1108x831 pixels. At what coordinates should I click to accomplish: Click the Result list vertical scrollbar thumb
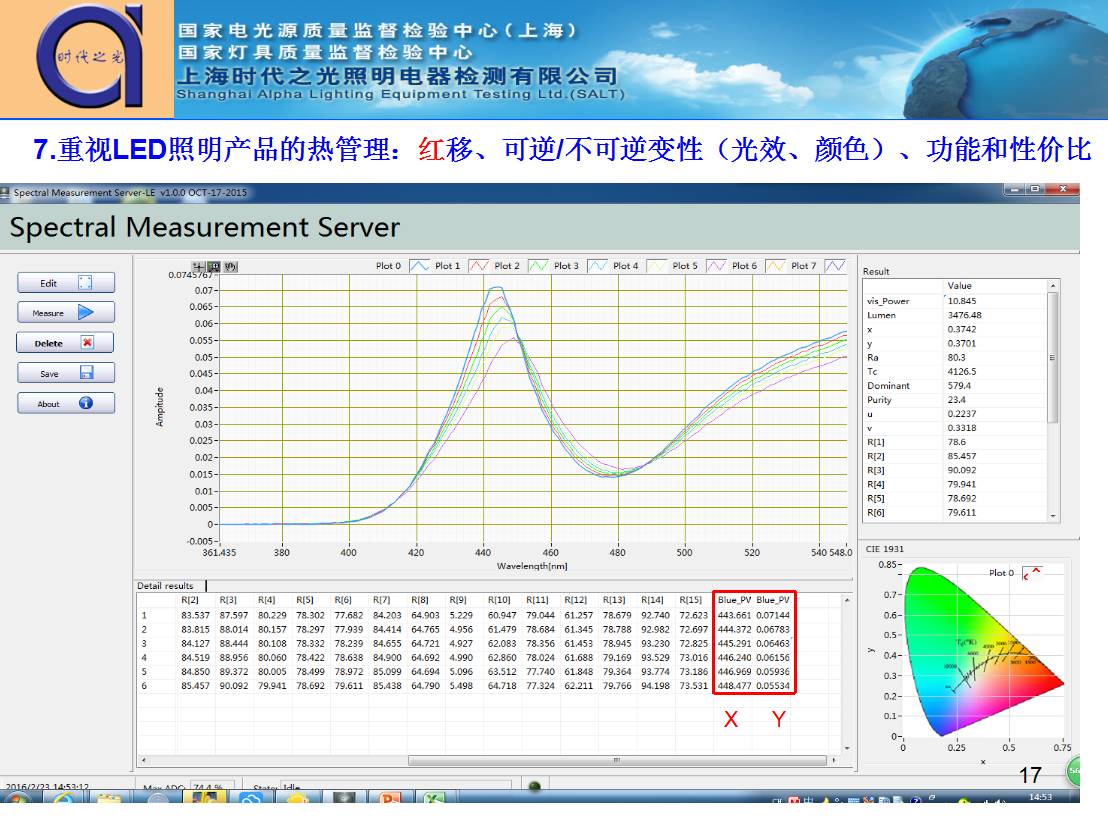tap(1053, 357)
